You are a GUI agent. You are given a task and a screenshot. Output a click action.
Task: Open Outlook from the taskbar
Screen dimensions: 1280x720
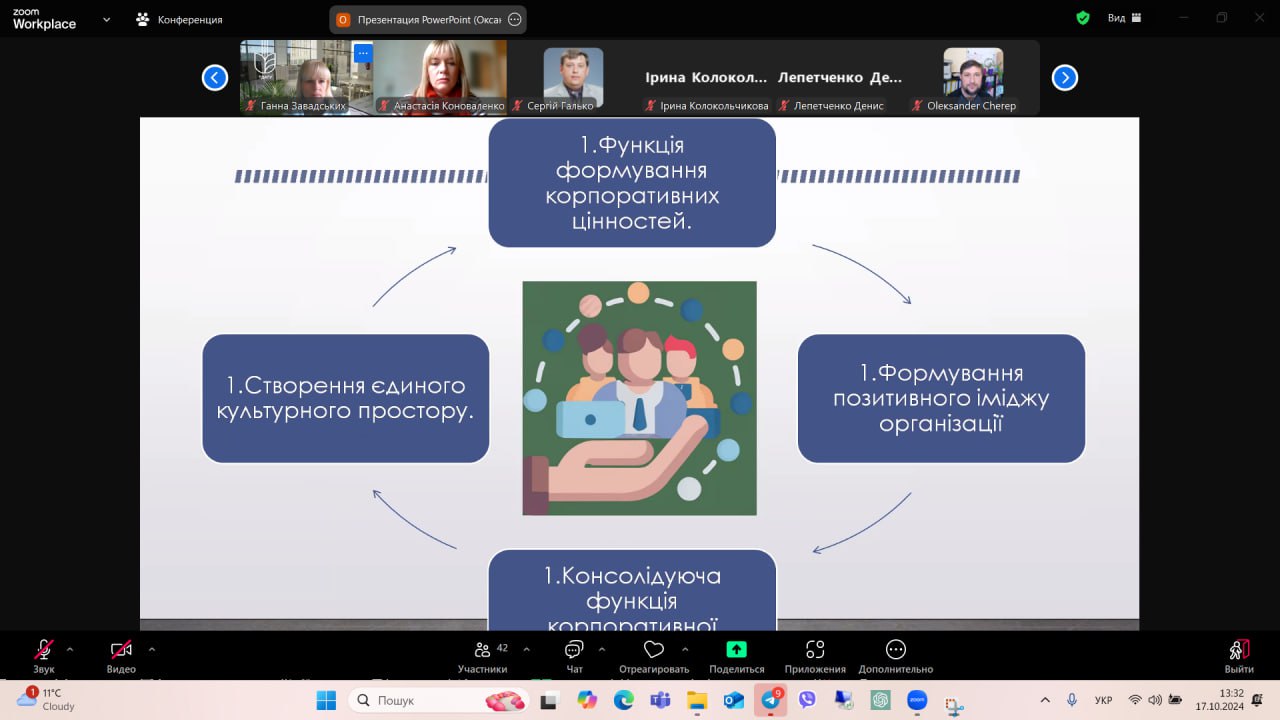pyautogui.click(x=734, y=700)
